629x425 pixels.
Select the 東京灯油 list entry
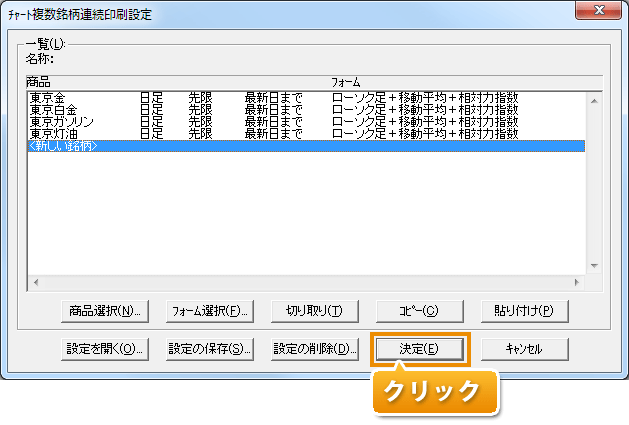[54, 133]
